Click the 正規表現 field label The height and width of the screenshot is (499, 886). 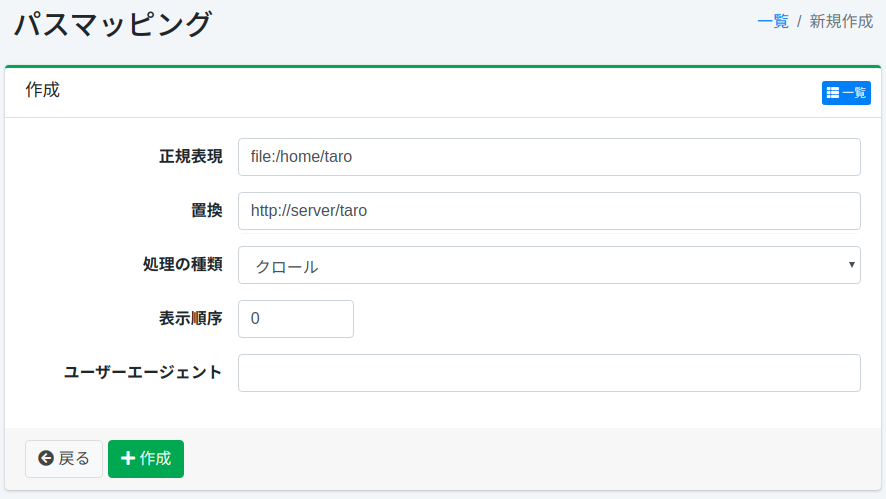point(191,157)
